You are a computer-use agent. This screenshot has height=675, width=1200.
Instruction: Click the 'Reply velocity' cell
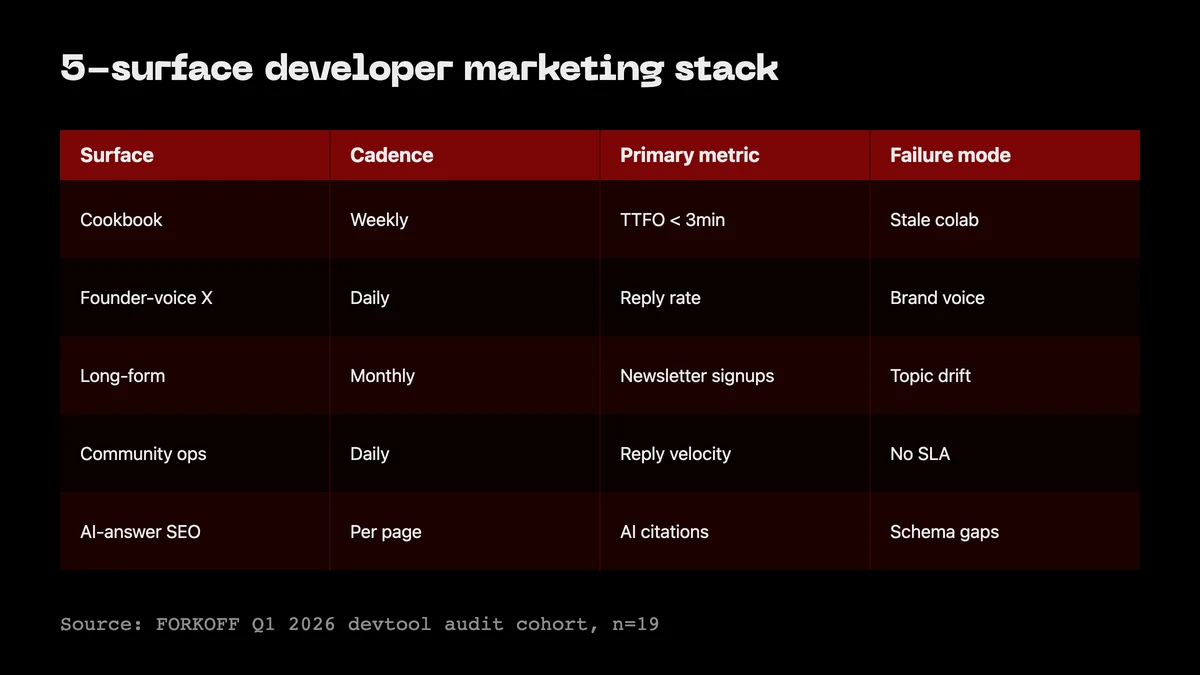pos(735,453)
